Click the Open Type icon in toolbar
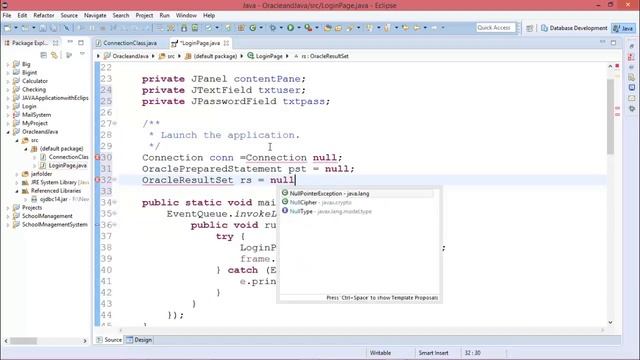Image resolution: width=640 pixels, height=360 pixels. (x=327, y=28)
